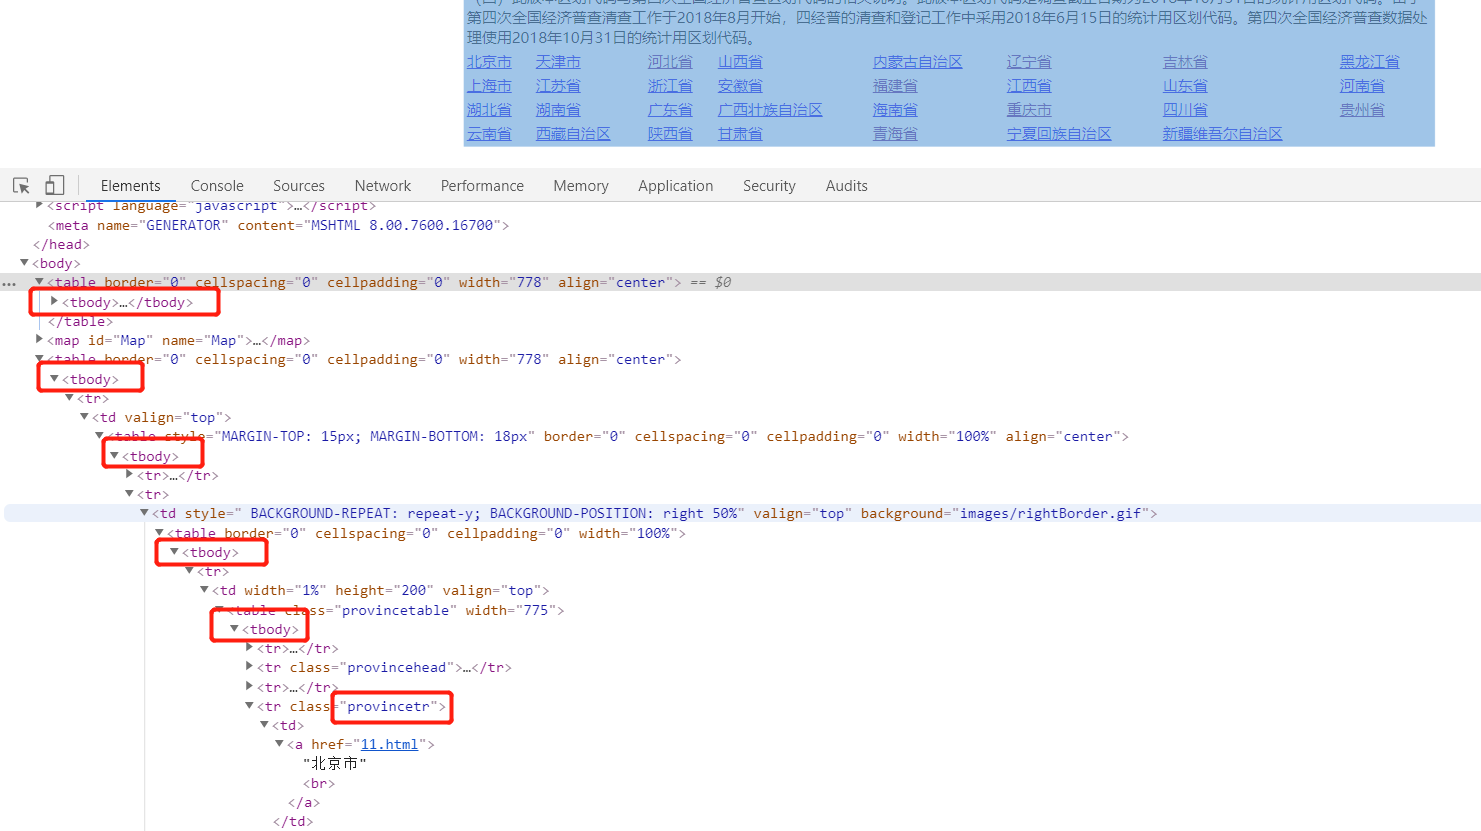Click the 辽宁省 link

[x=1029, y=62]
